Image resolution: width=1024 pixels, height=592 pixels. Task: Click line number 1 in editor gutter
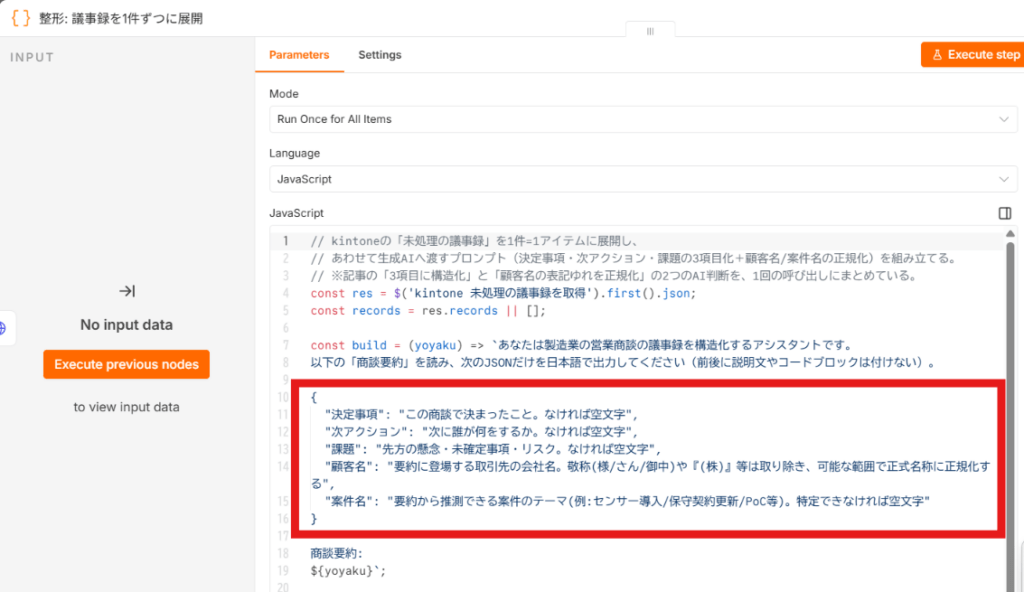coord(285,241)
